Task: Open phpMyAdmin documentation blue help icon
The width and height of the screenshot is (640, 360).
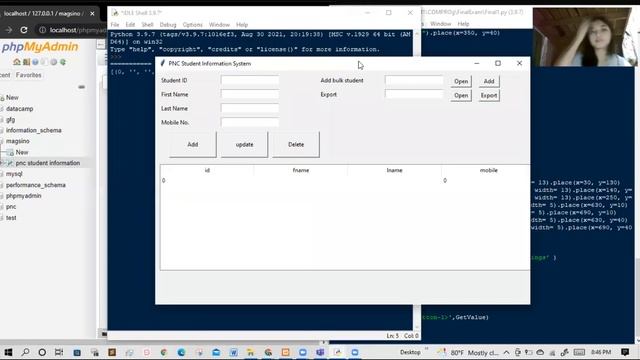Action: [x=36, y=62]
